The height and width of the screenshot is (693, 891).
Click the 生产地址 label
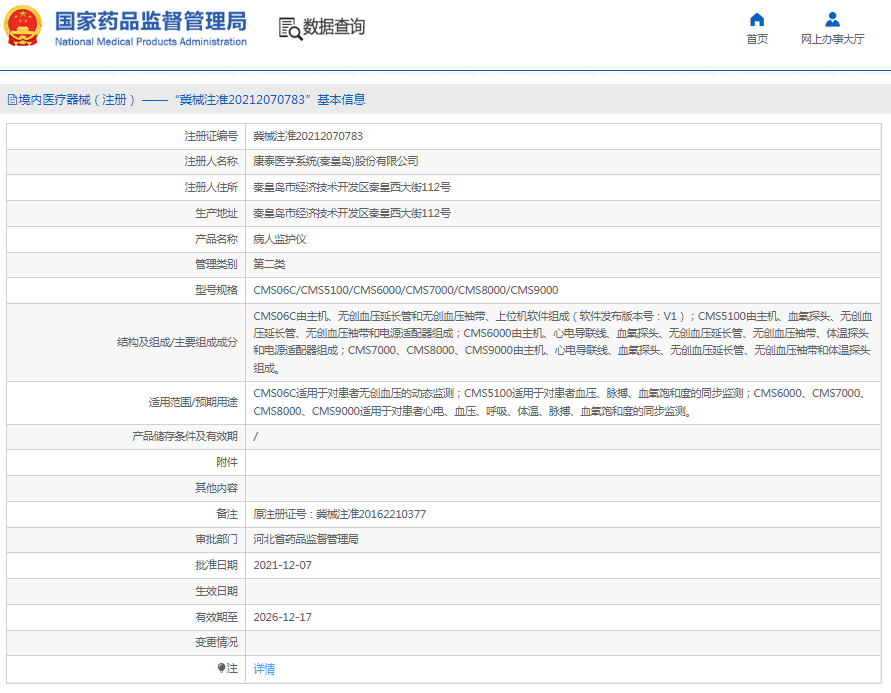pyautogui.click(x=216, y=214)
